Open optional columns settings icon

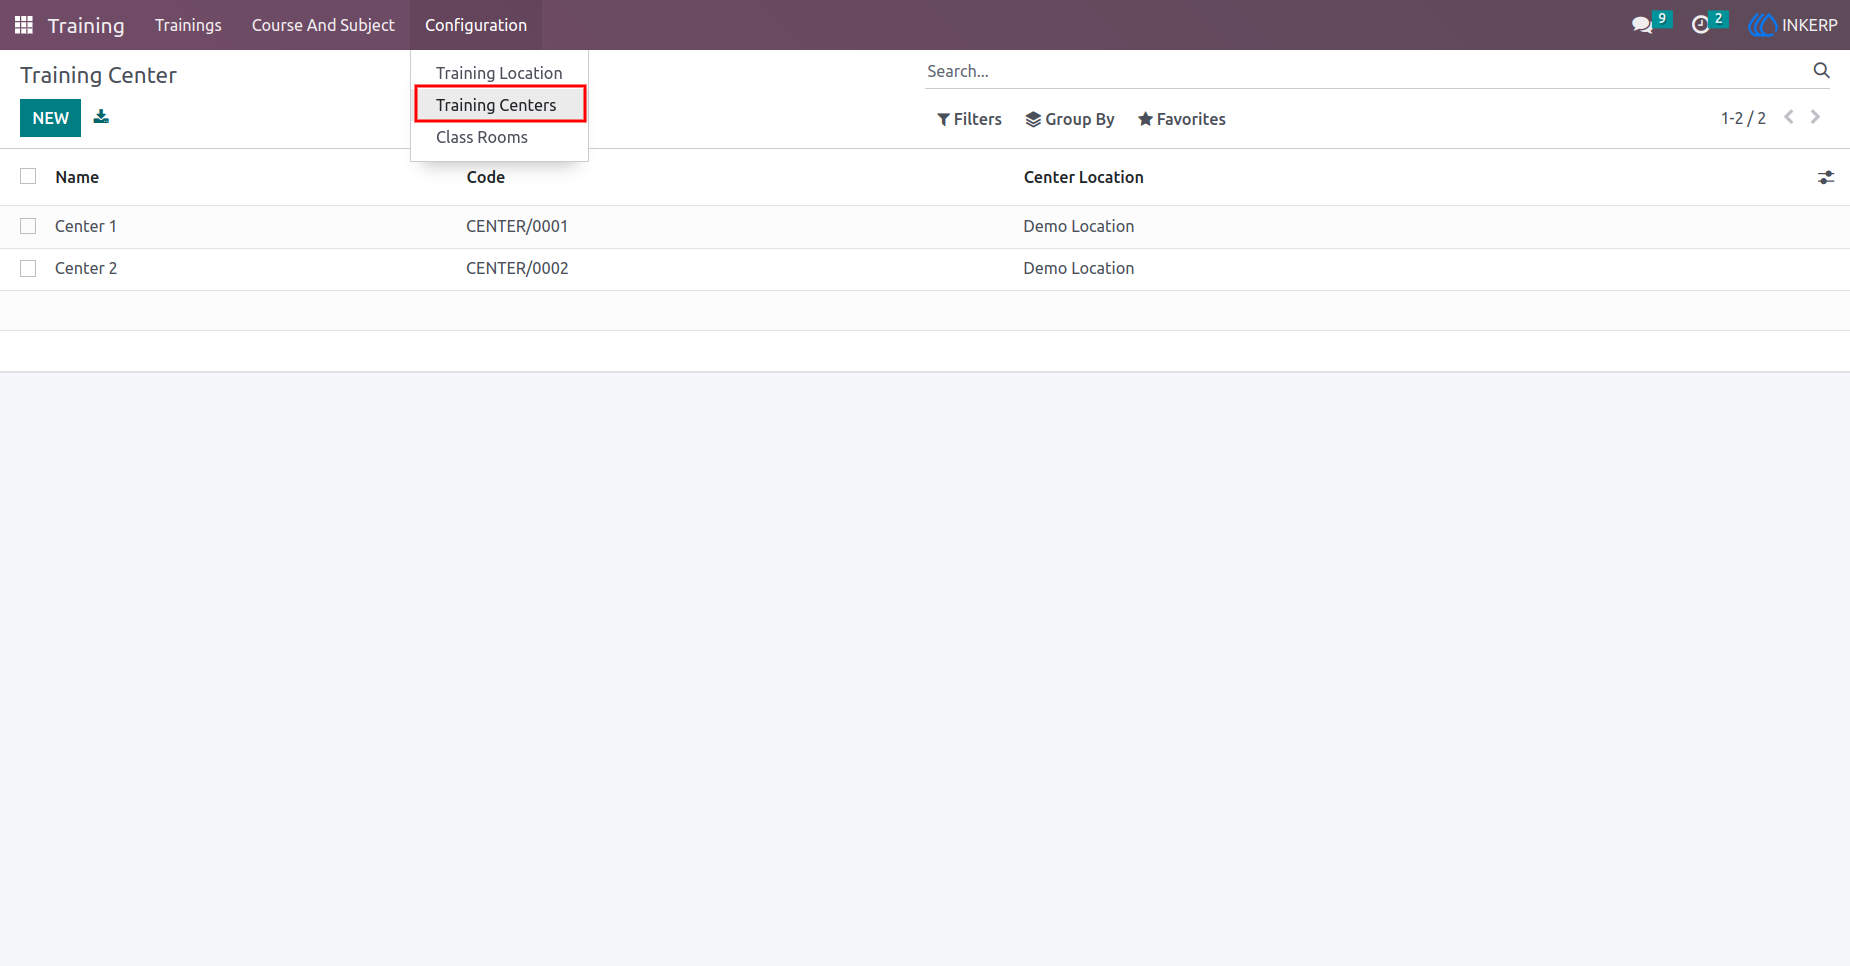pos(1826,177)
